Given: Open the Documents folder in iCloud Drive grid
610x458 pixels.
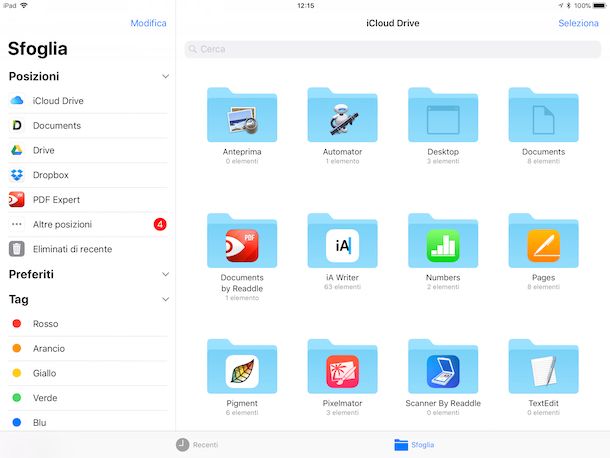Looking at the screenshot, I should tap(543, 115).
